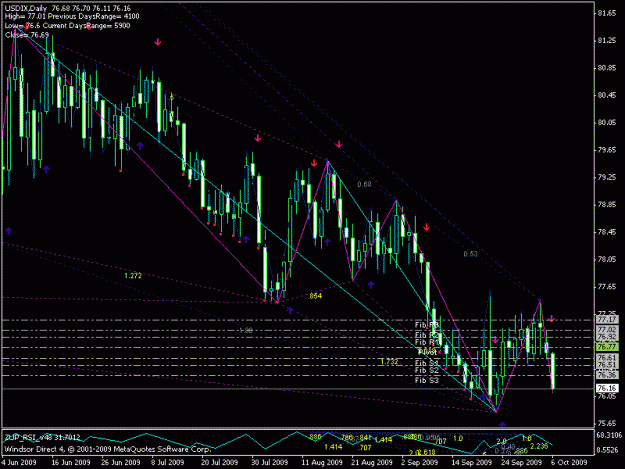
Task: Click the 'Fib S1' level label
Action: [x=426, y=363]
